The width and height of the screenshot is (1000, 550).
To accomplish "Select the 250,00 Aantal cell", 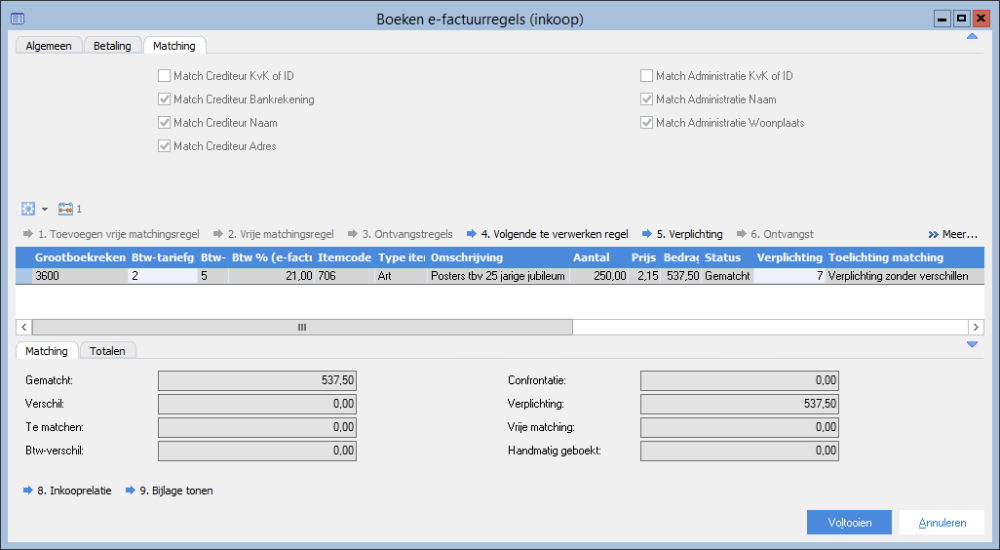I will (599, 276).
